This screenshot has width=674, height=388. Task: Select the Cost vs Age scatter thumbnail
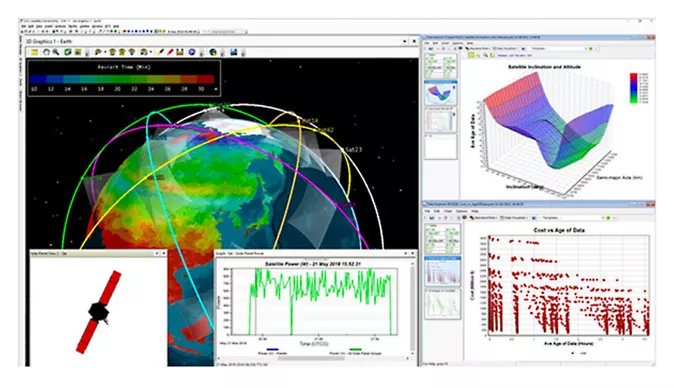pos(443,271)
